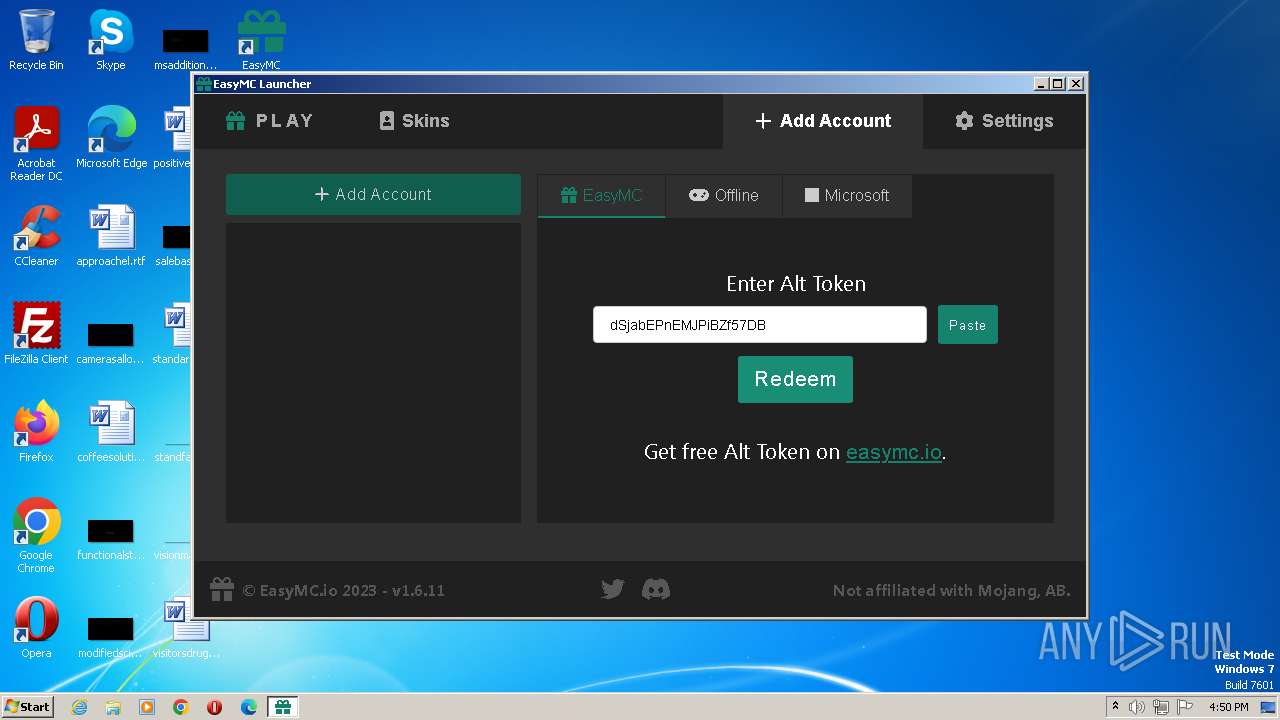Image resolution: width=1280 pixels, height=720 pixels.
Task: Focus the Alt Token input field
Action: pos(760,325)
